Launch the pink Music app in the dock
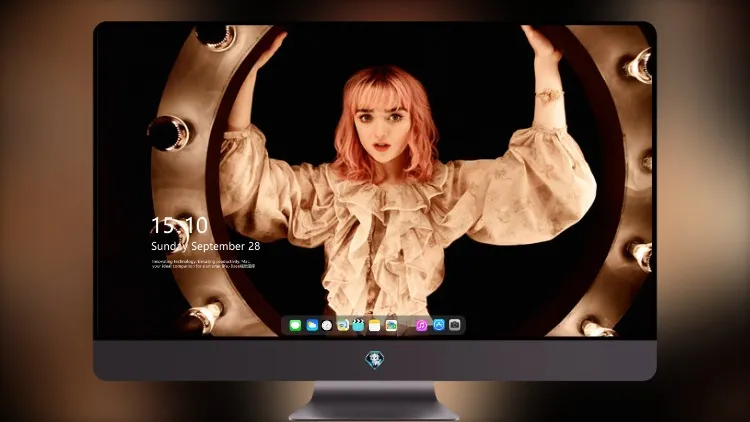The height and width of the screenshot is (422, 750). [421, 325]
